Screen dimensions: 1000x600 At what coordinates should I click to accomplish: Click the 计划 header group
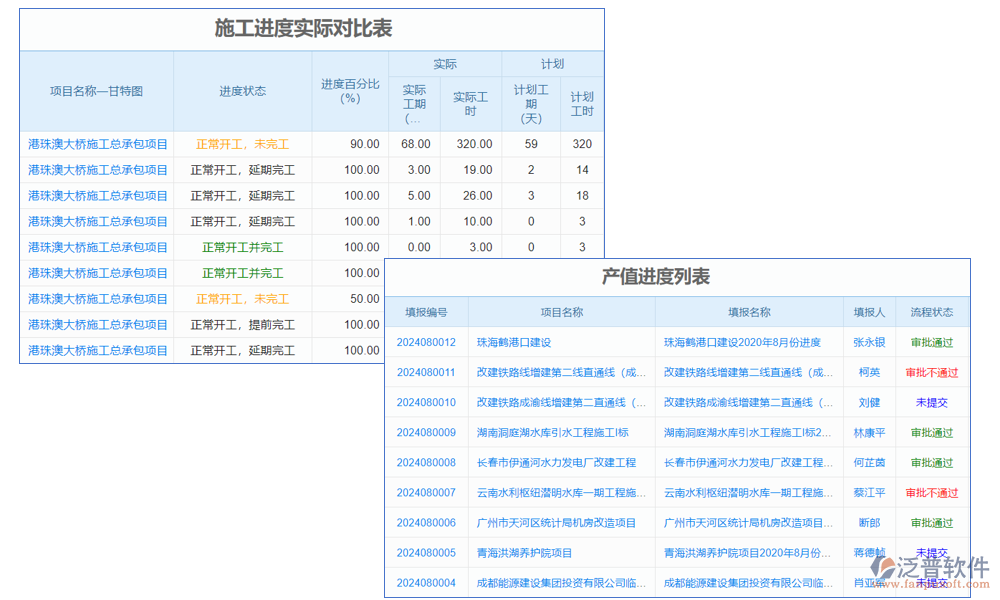(x=552, y=63)
